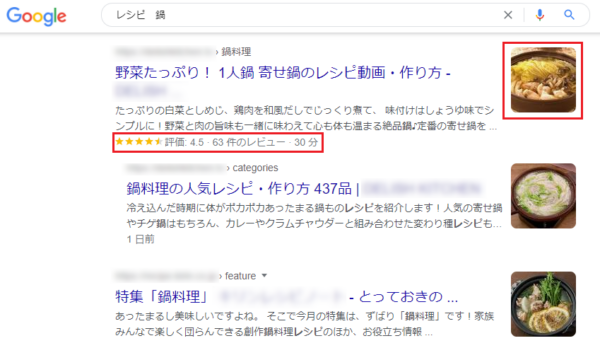Open the 特集「鍋料理」 result title
Image resolution: width=600 pixels, height=360 pixels.
[162, 296]
